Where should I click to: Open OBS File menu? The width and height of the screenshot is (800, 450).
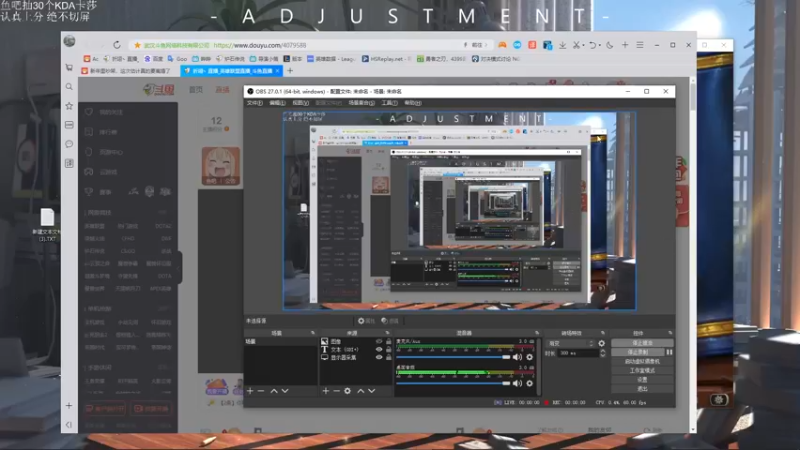[x=255, y=103]
